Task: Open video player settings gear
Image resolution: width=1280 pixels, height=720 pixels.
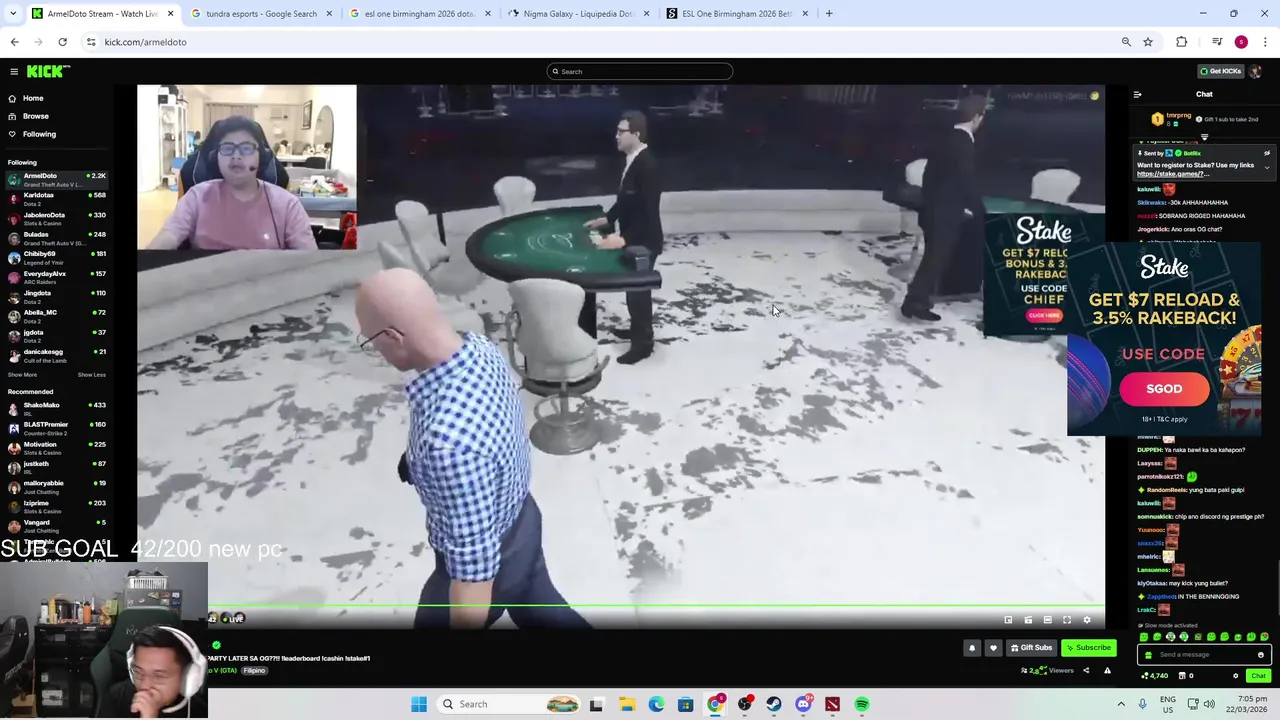Action: click(x=1087, y=620)
